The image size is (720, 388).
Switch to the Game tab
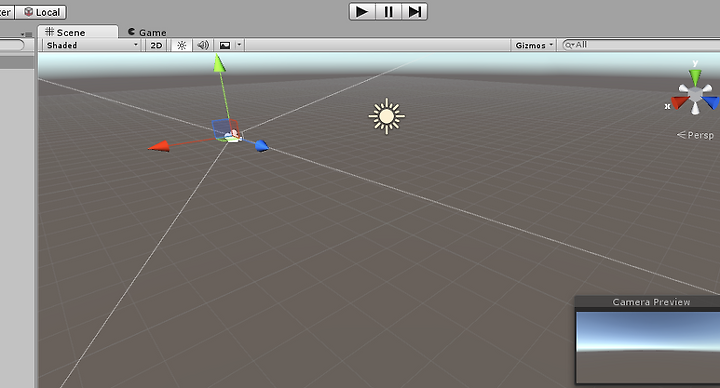147,32
